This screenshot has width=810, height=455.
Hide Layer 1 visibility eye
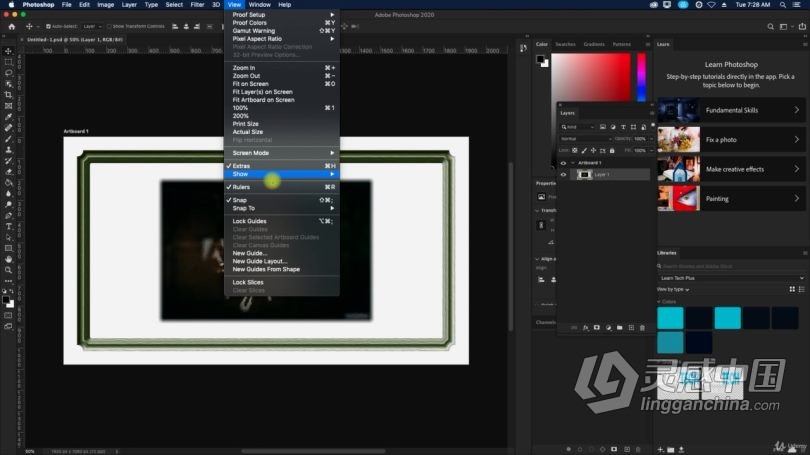[563, 175]
